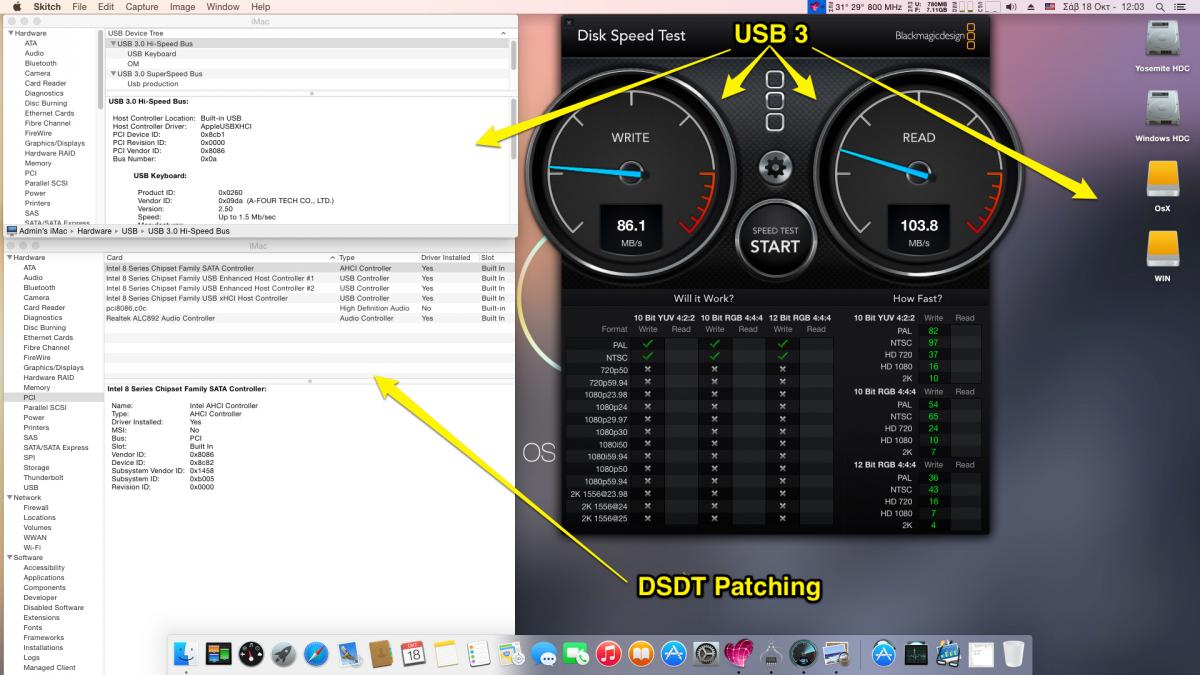Click volume speaker icon in menu bar
This screenshot has height=675, width=1200.
[1011, 6]
